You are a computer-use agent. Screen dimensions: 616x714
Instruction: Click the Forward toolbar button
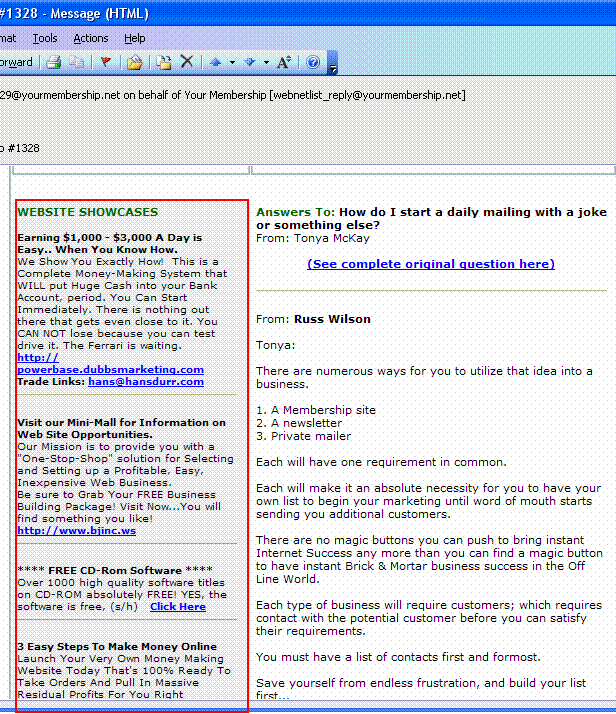(x=16, y=62)
